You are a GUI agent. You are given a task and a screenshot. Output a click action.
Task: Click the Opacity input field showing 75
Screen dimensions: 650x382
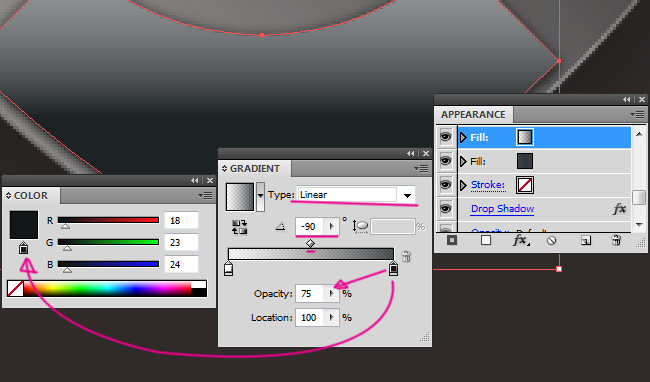310,293
